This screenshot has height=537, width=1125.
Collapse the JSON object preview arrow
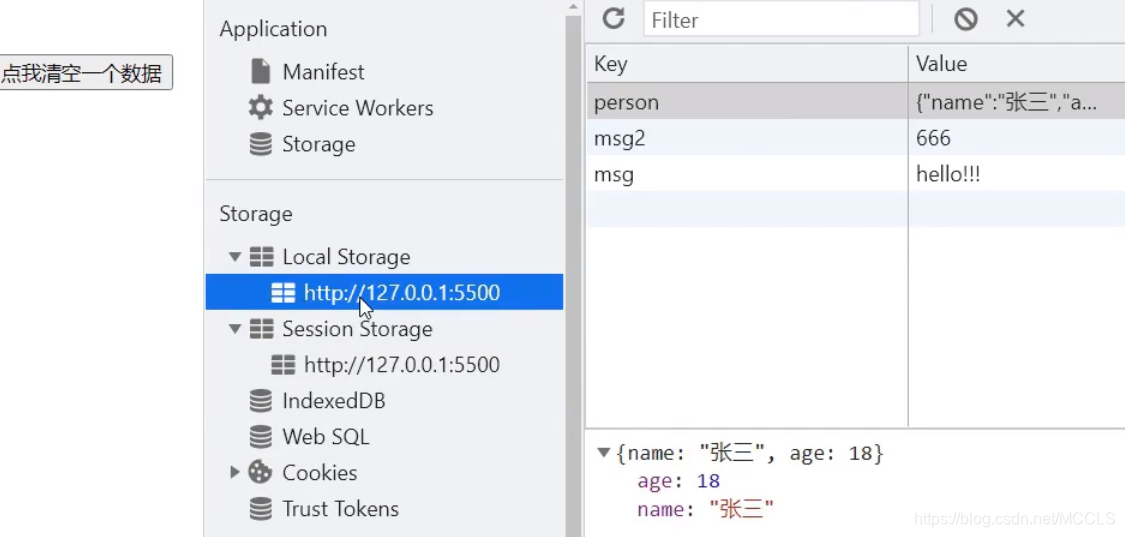603,454
